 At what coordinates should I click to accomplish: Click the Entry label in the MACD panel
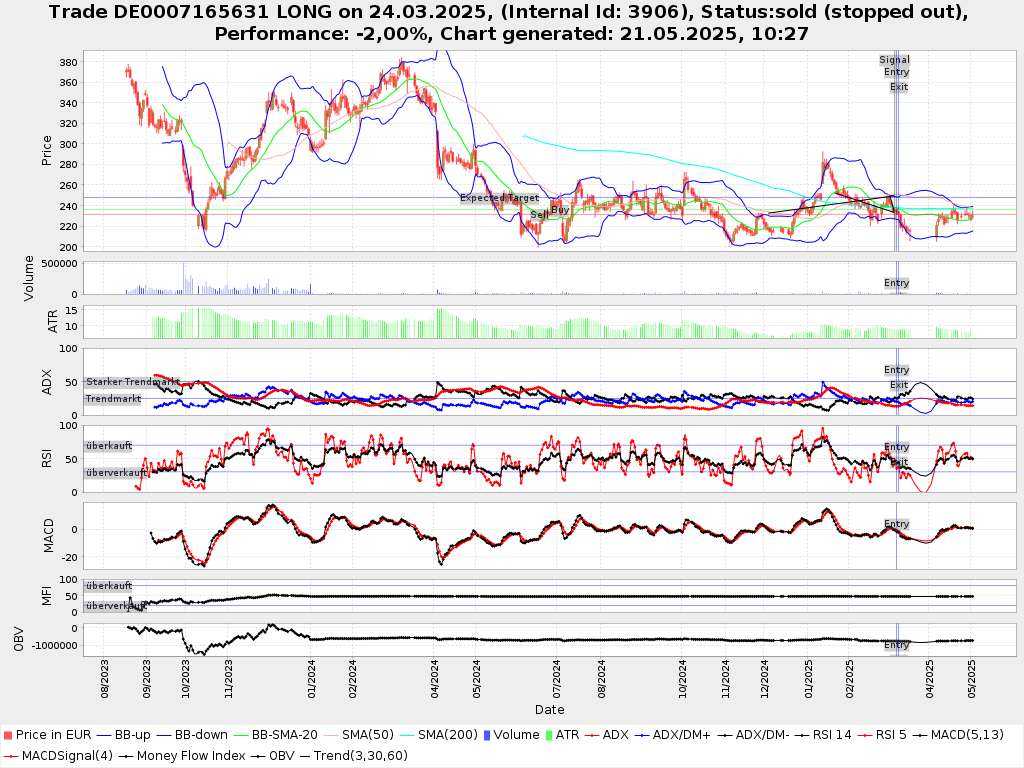click(x=897, y=524)
